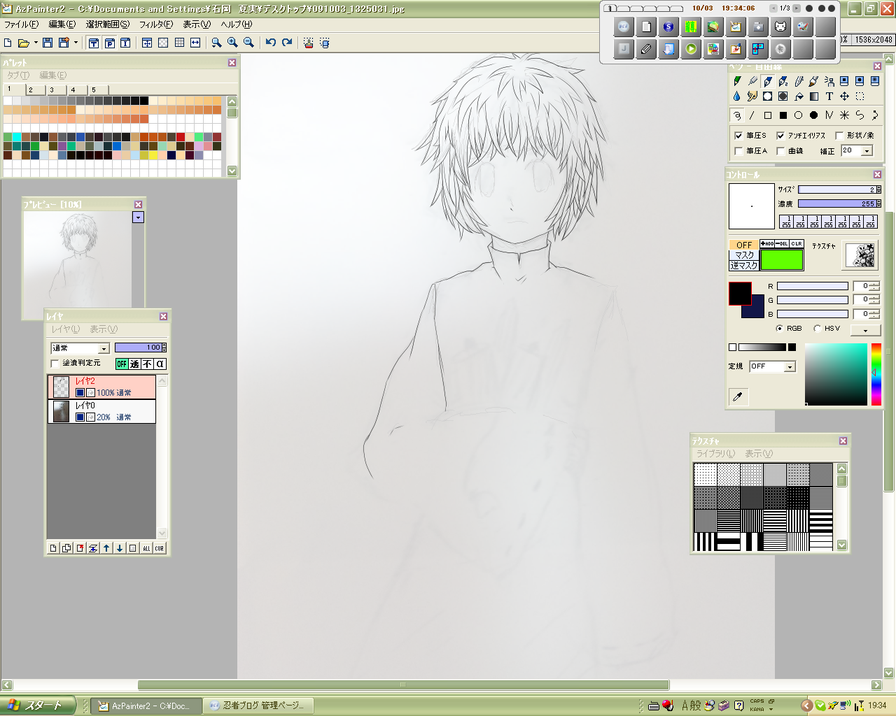Viewport: 896px width, 716px height.
Task: Select the dashed rectangle selection tool
Action: [860, 97]
